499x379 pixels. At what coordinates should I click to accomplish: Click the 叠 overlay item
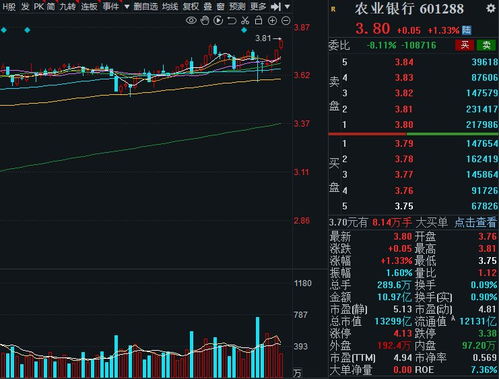pyautogui.click(x=208, y=6)
